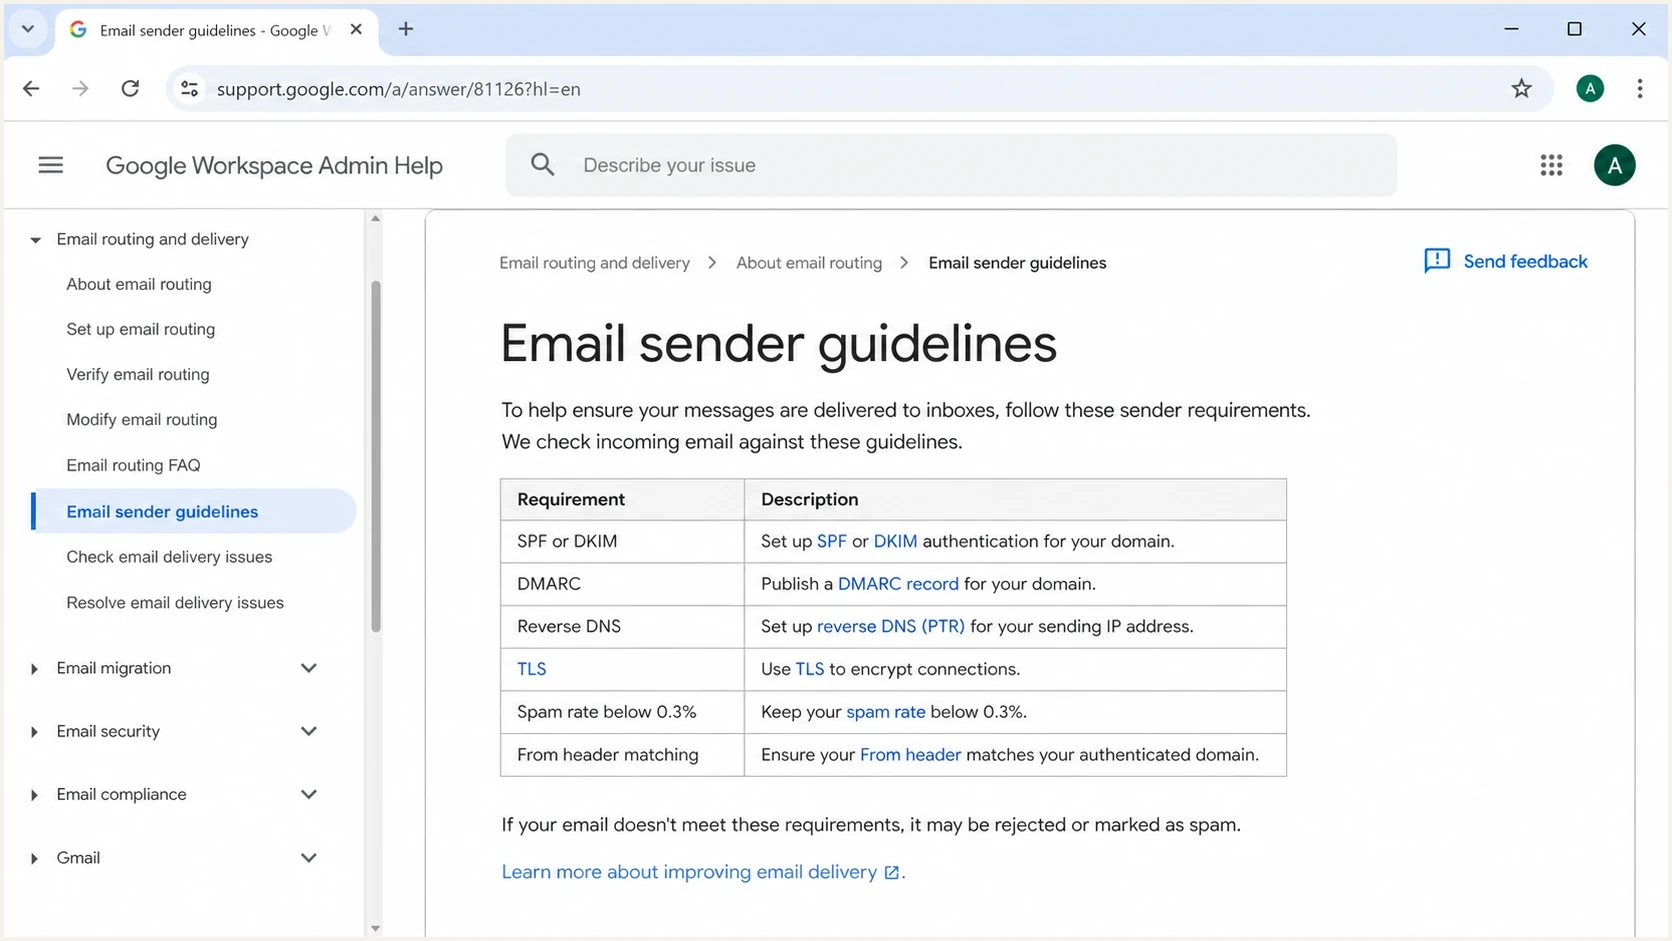Bookmark this page with star icon
Image resolution: width=1672 pixels, height=941 pixels.
pos(1521,89)
